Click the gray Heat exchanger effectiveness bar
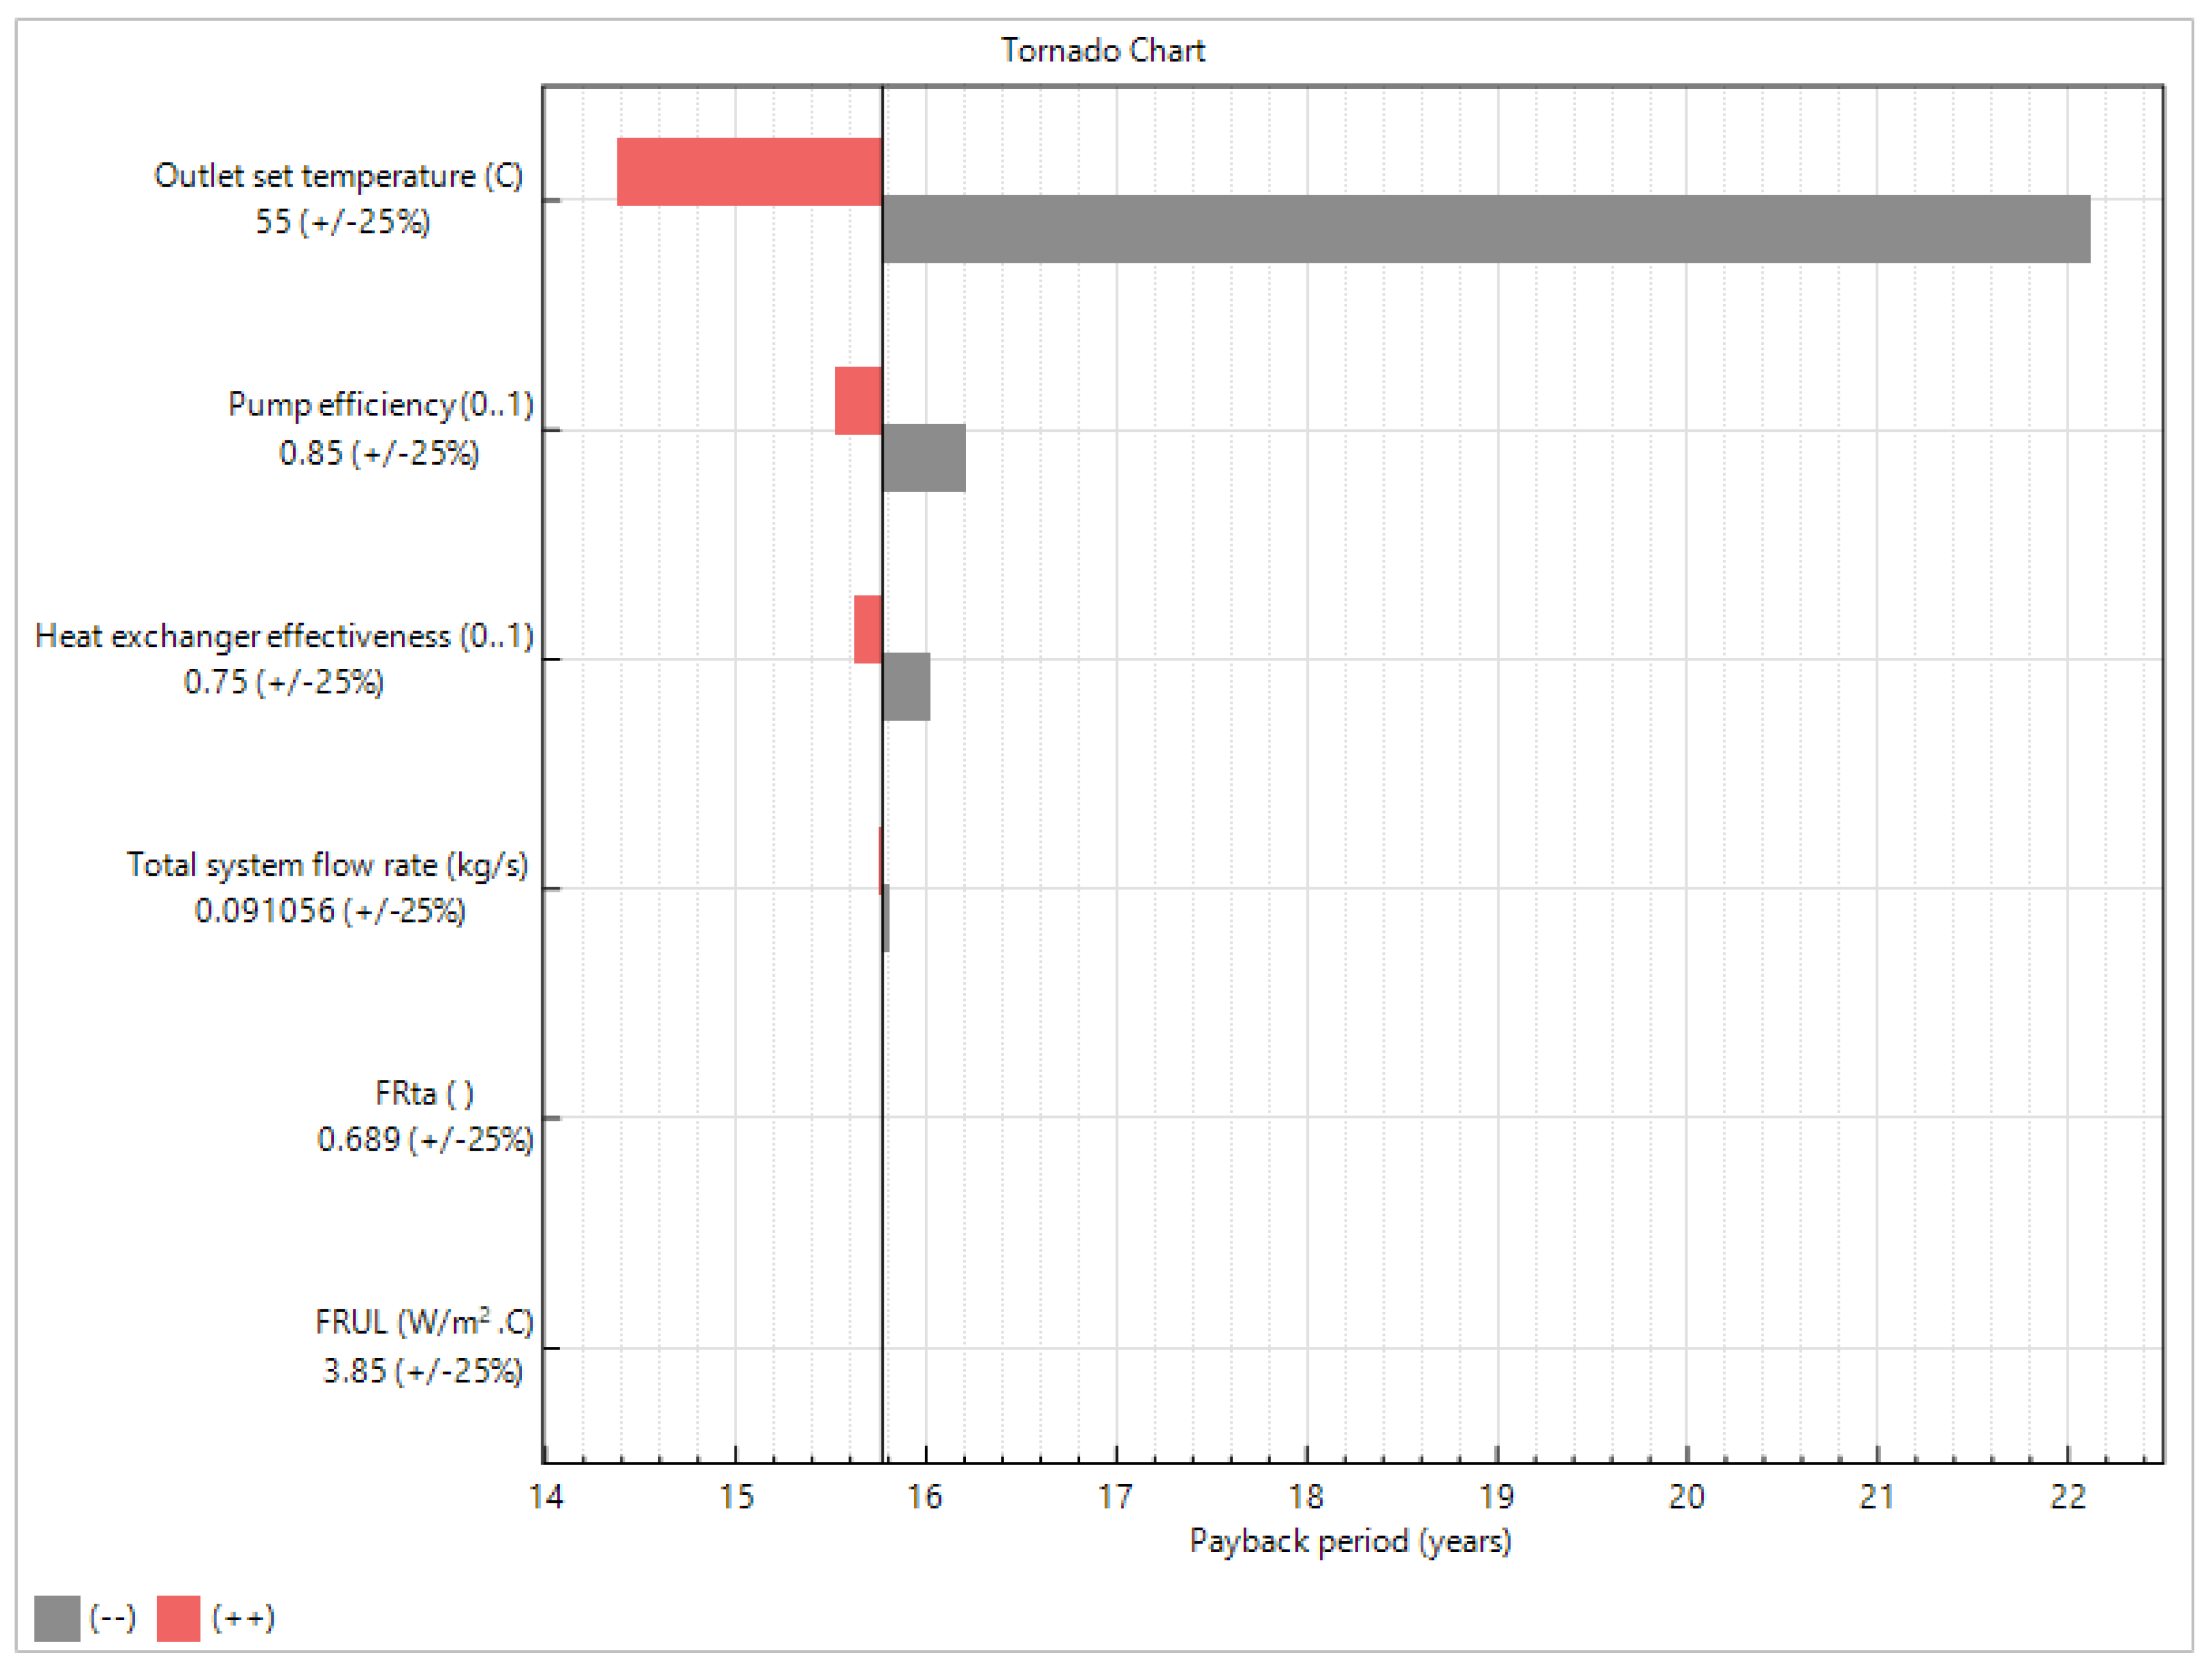The image size is (2212, 1670). [x=906, y=687]
